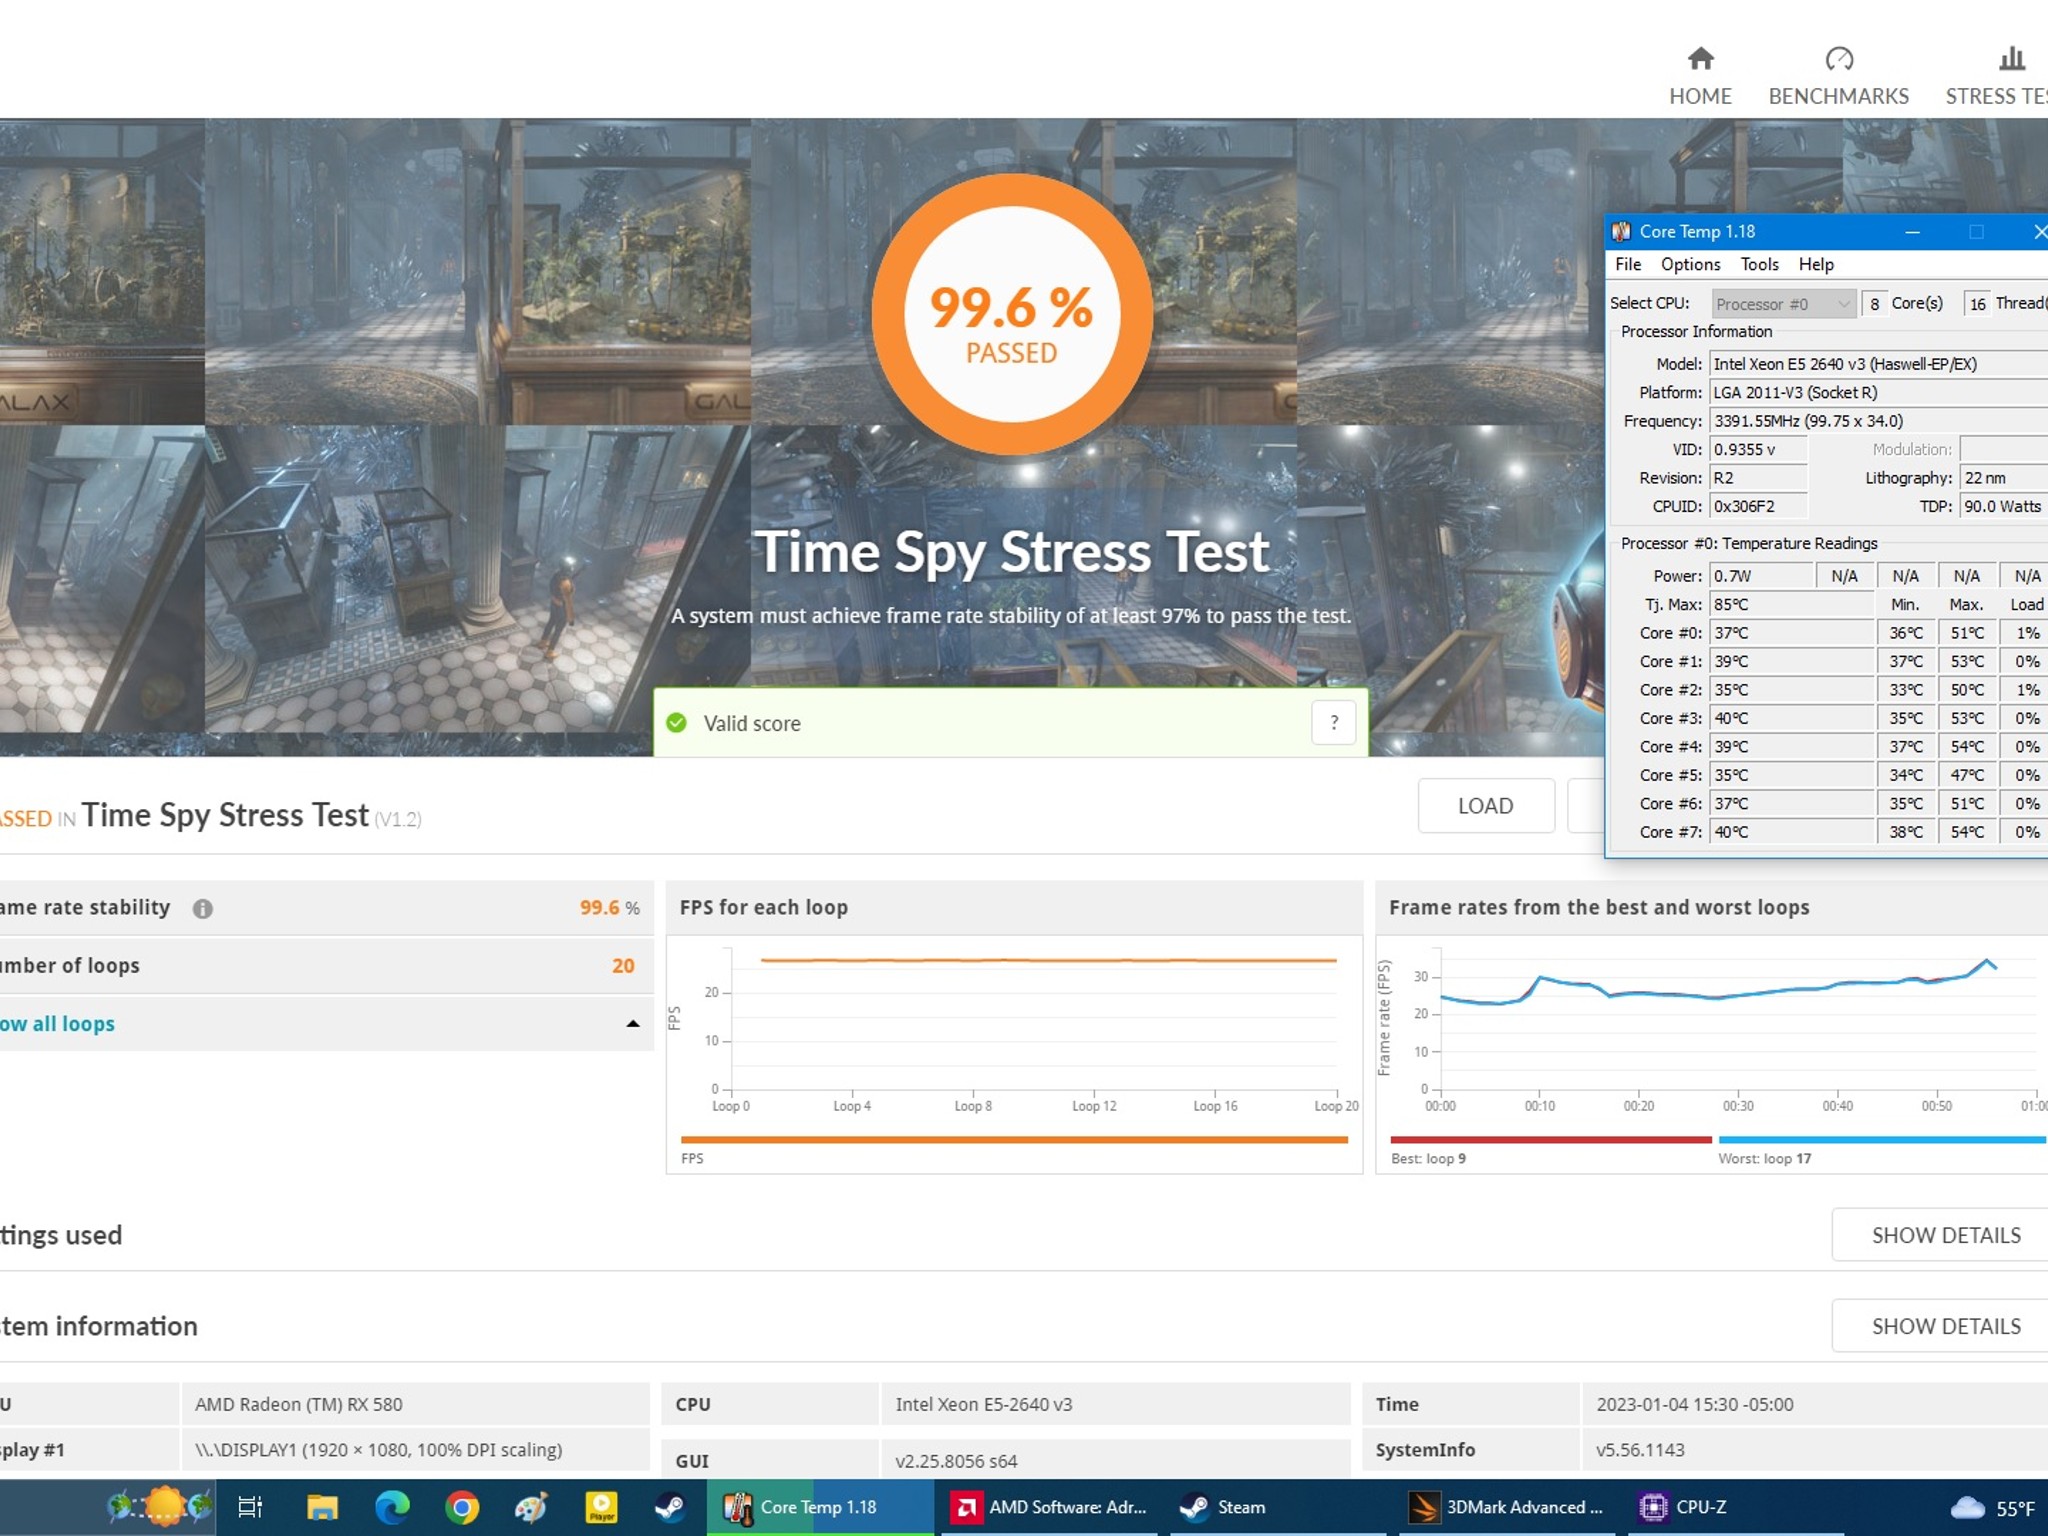The width and height of the screenshot is (2048, 1536).
Task: Open the Stress Tests tab
Action: (x=1996, y=76)
